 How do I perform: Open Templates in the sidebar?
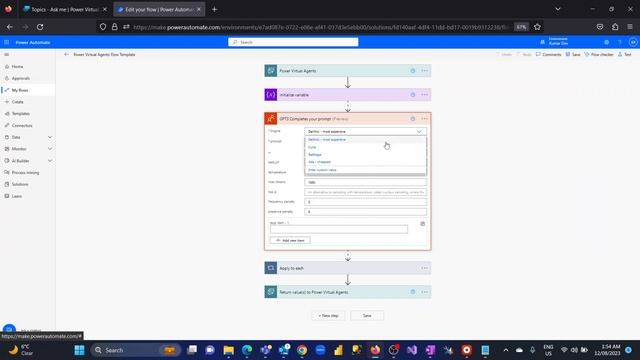tap(20, 114)
